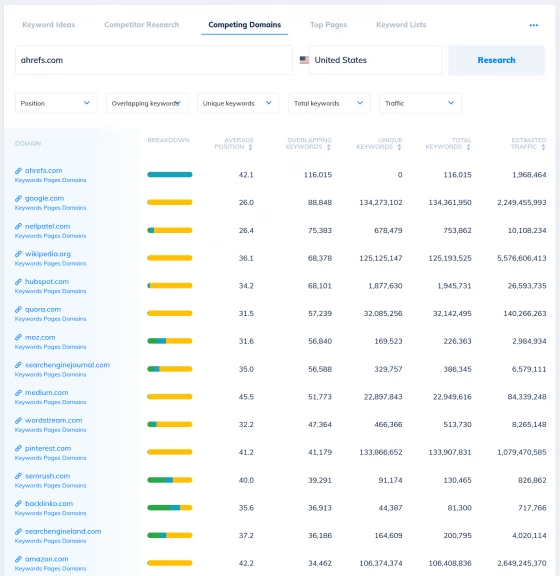This screenshot has height=576, width=560.
Task: Click the link icon beside wordstream.com
Action: 18,420
